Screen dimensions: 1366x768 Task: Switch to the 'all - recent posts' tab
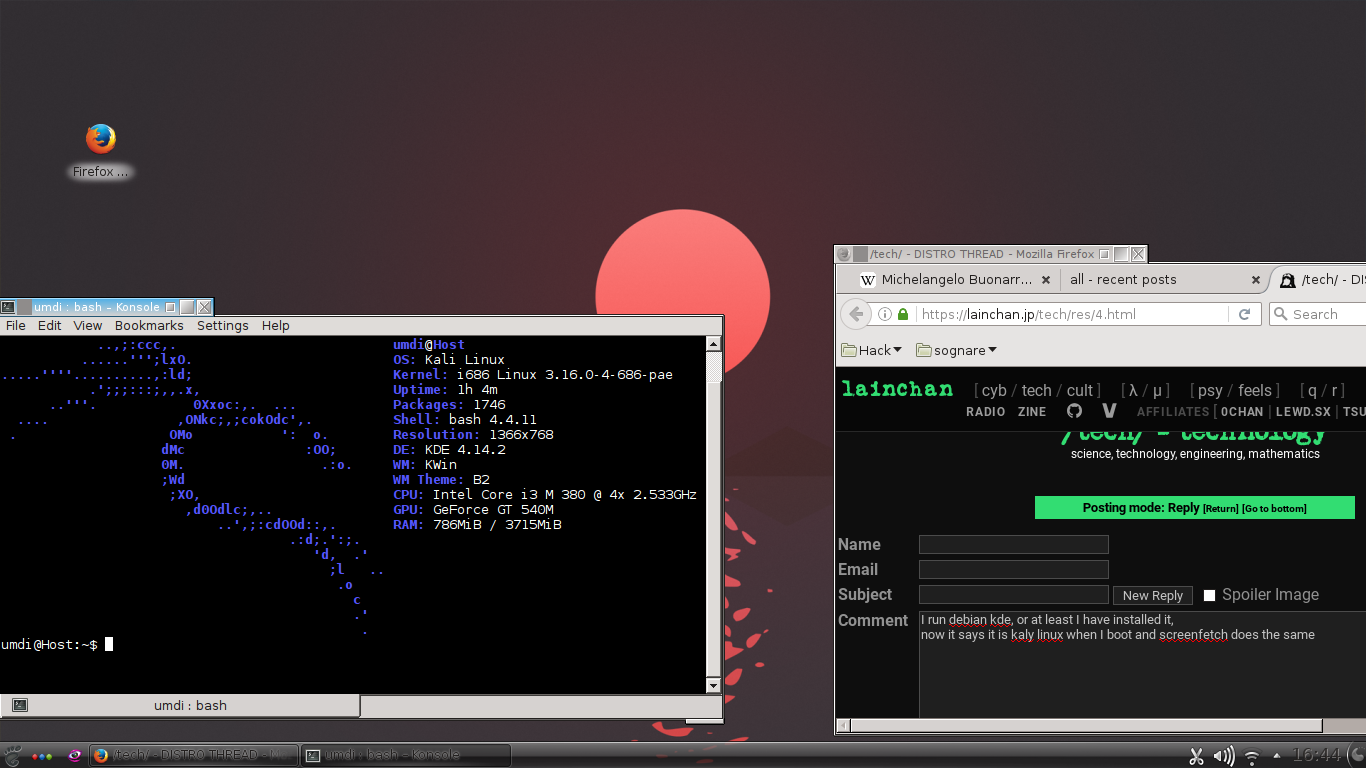[x=1123, y=280]
